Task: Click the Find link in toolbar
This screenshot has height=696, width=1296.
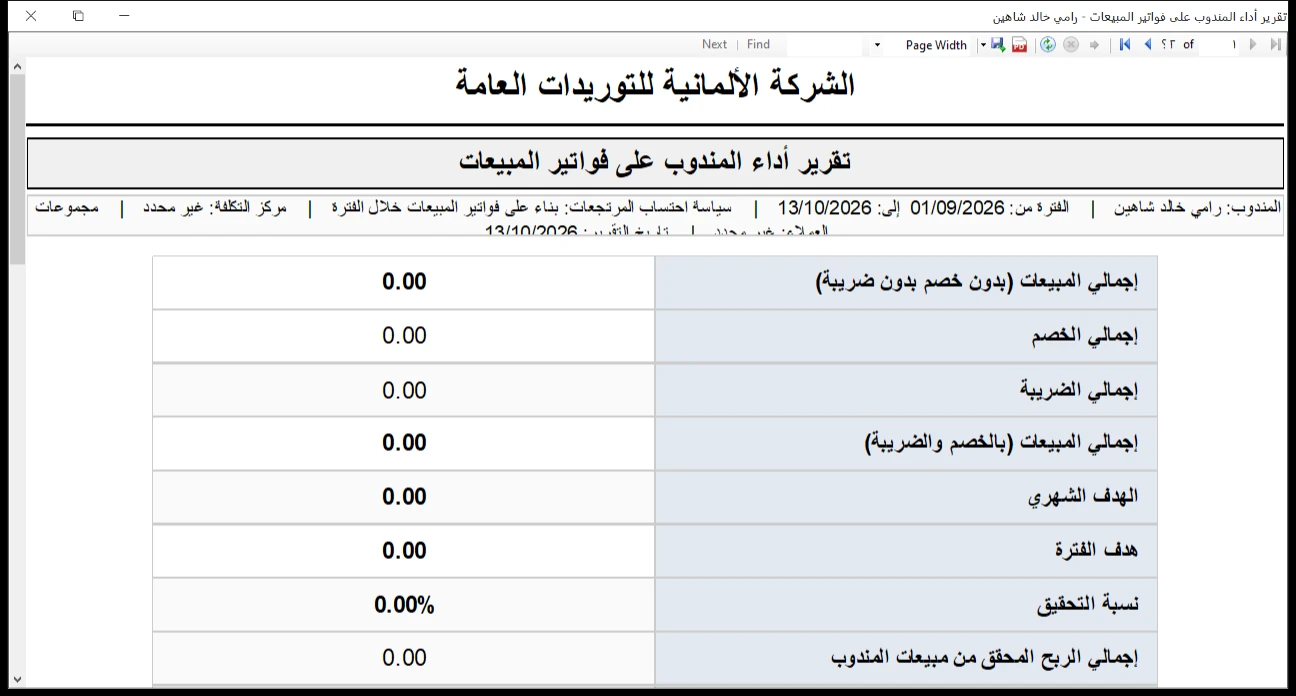Action: (758, 44)
